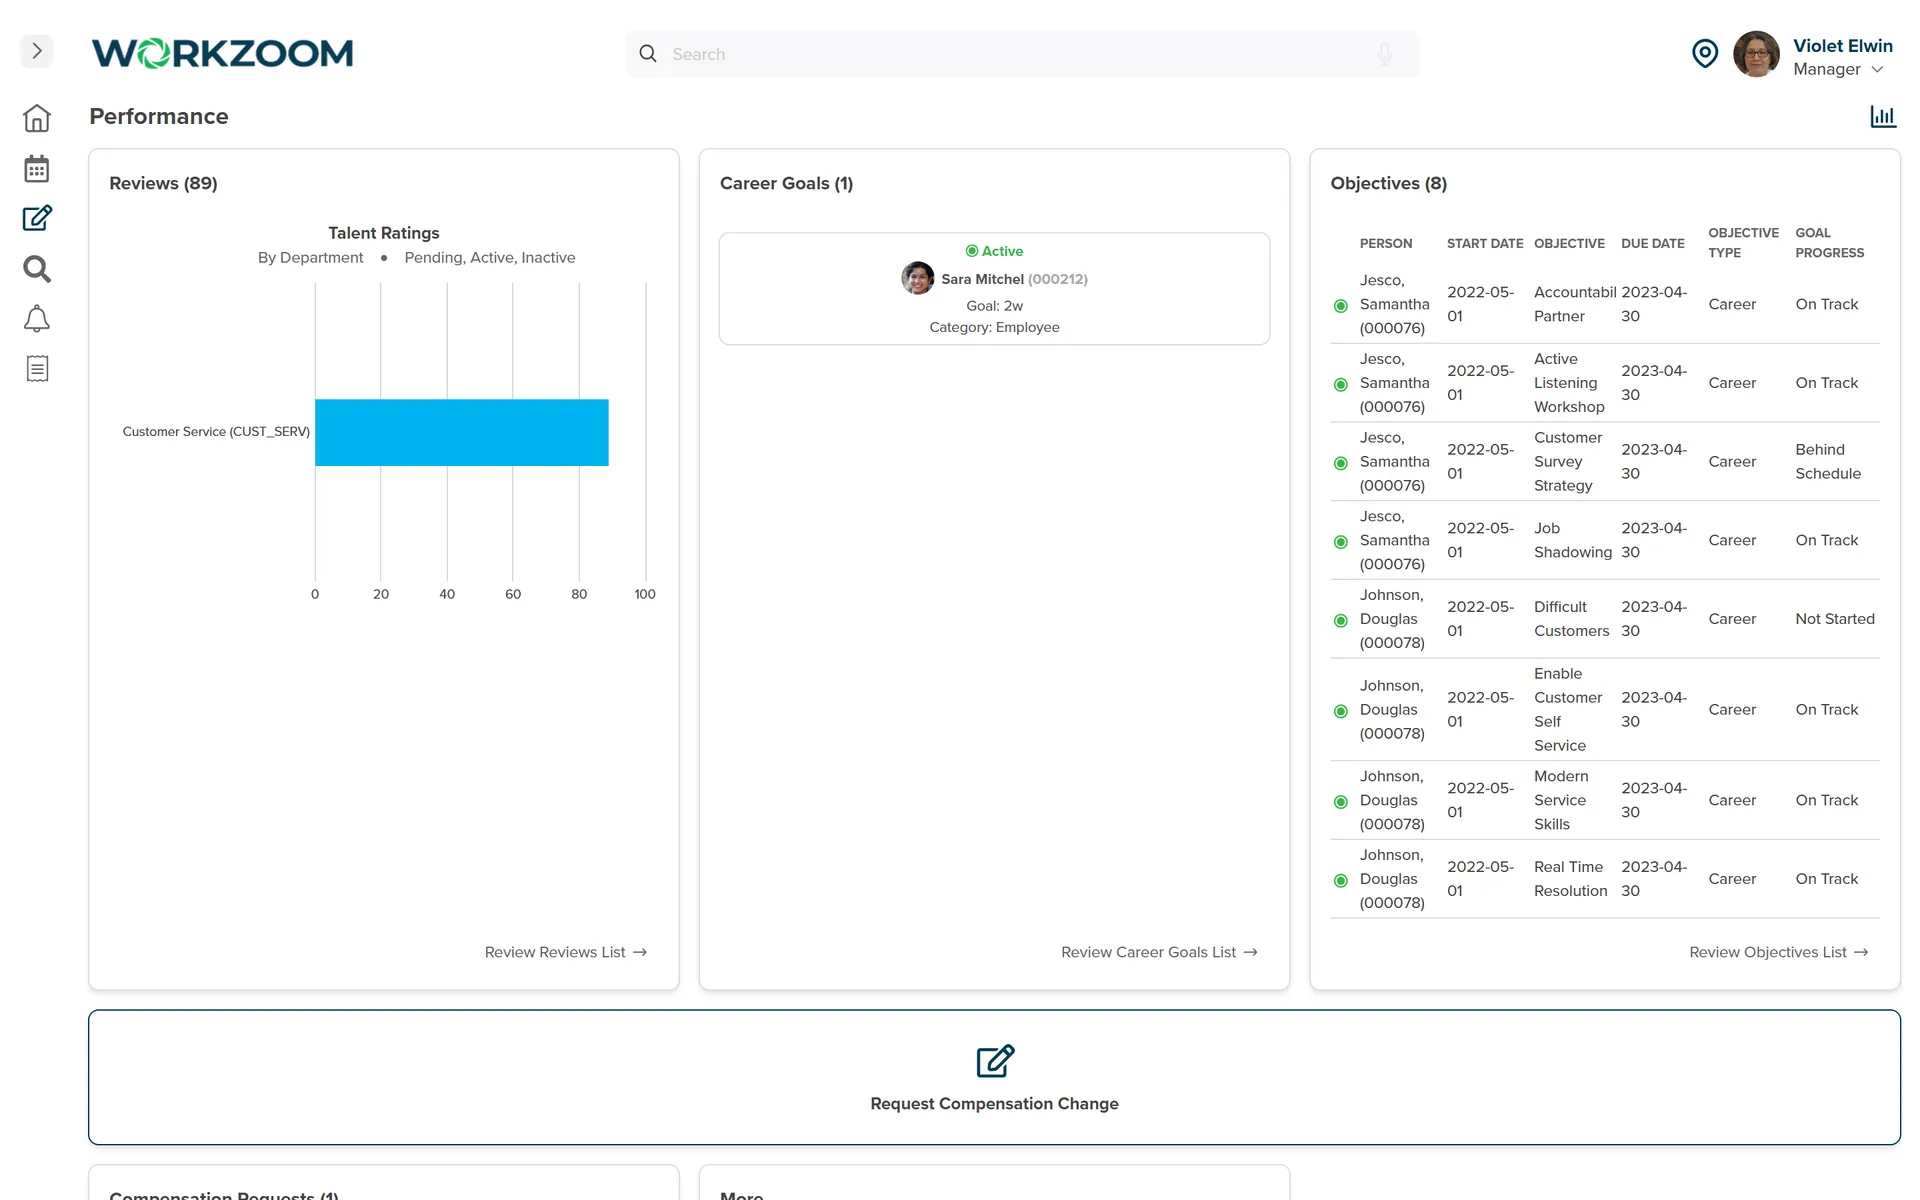The width and height of the screenshot is (1920, 1200).
Task: Click into the Search input field
Action: pyautogui.click(x=1020, y=54)
